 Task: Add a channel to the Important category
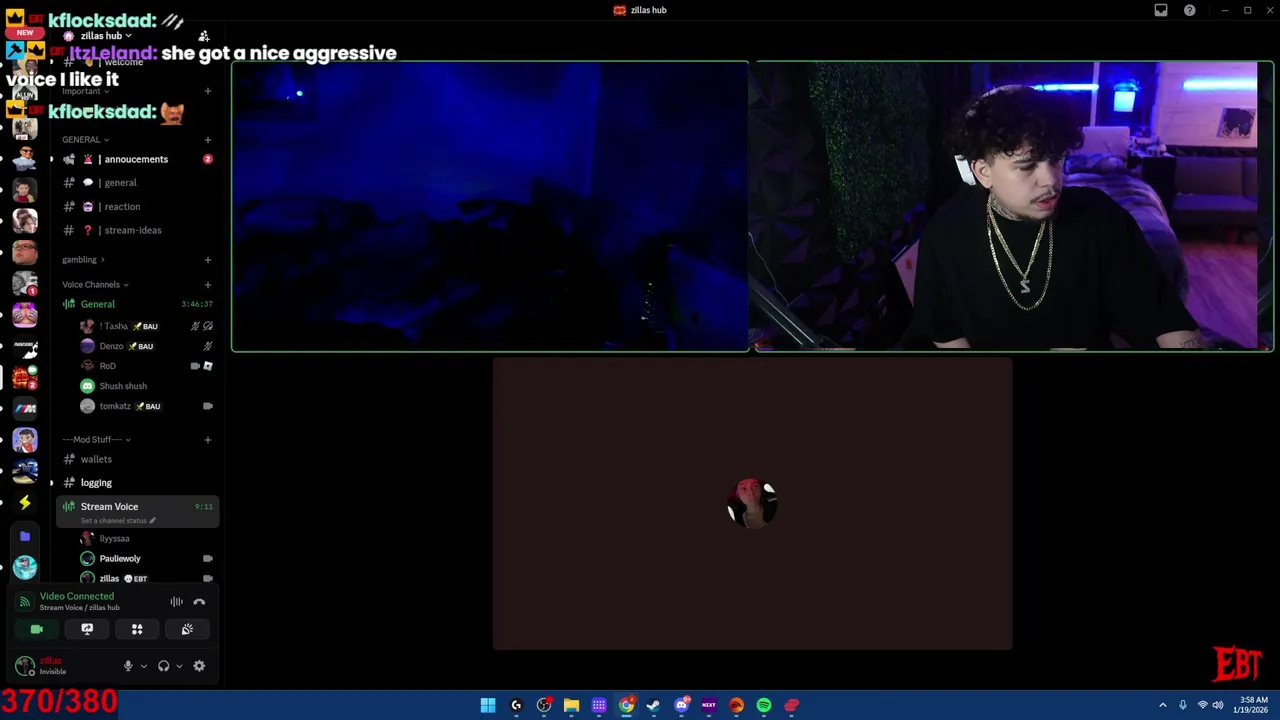[208, 91]
